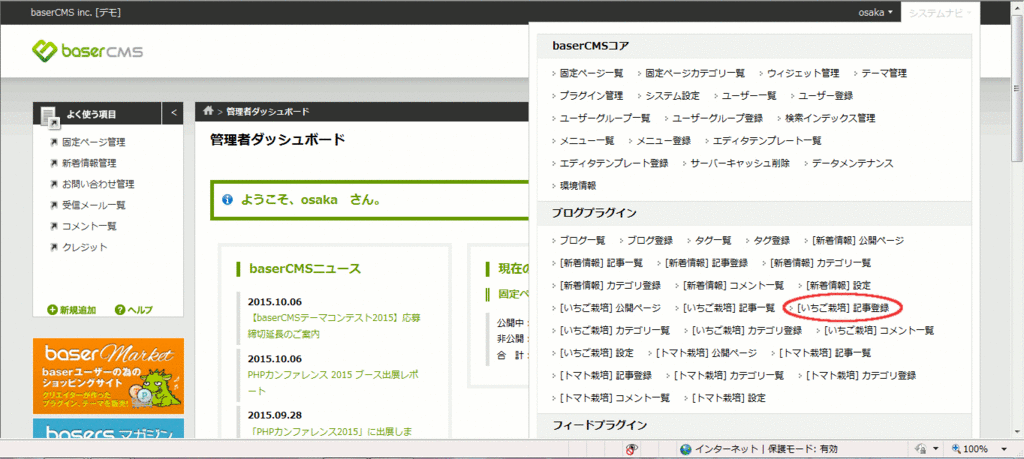Click the よく使う項目 shortcut icon

point(50,116)
